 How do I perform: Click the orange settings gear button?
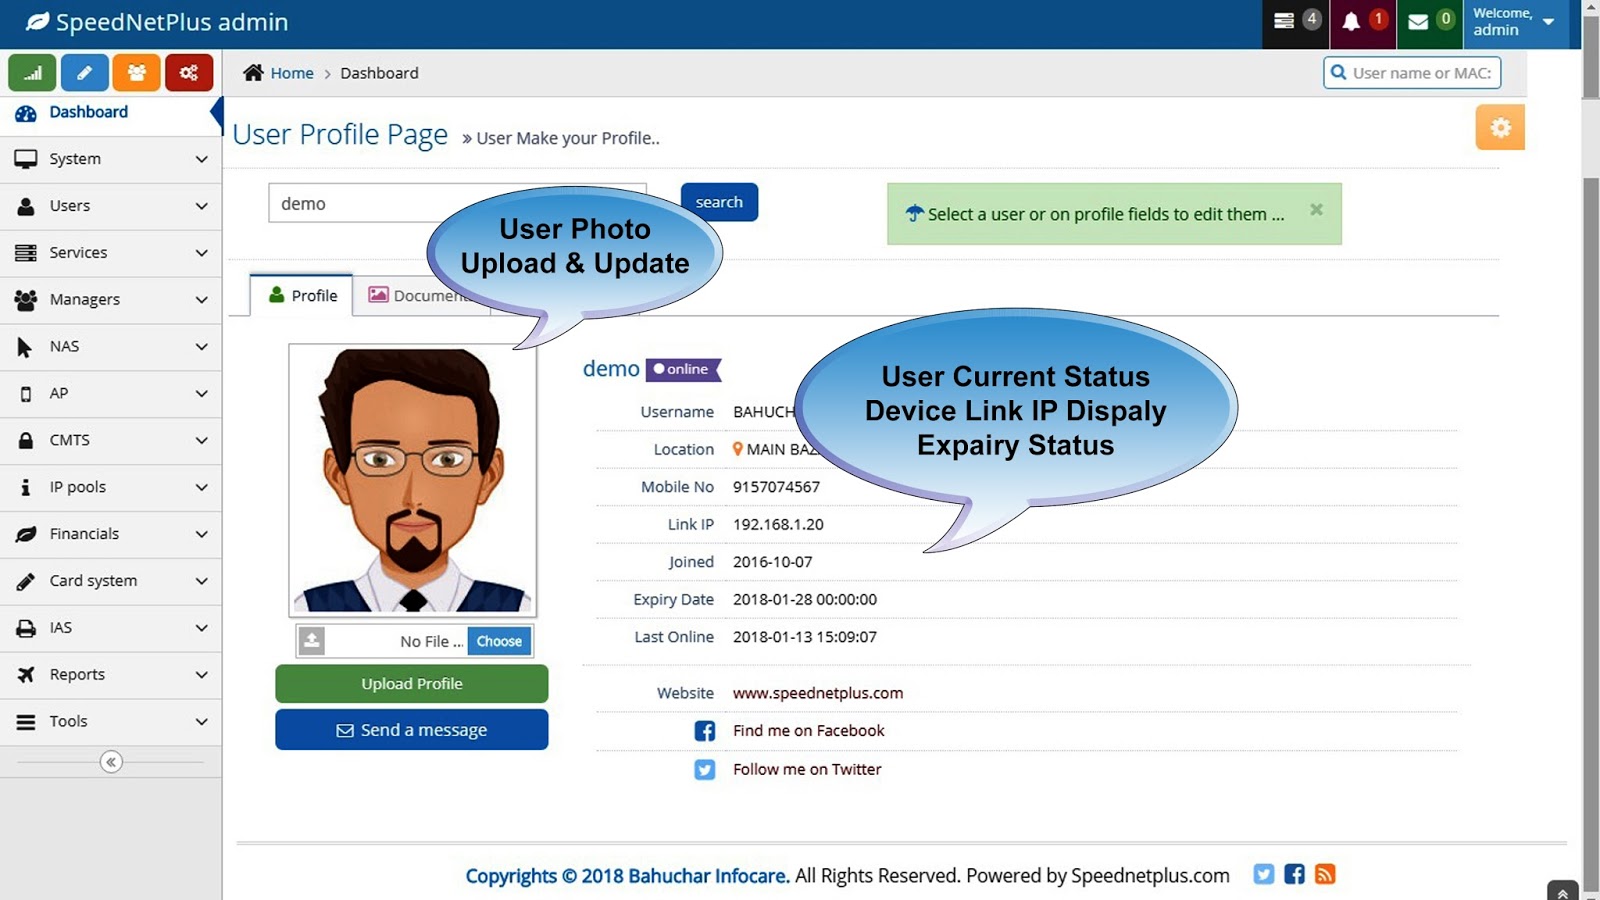[1500, 127]
